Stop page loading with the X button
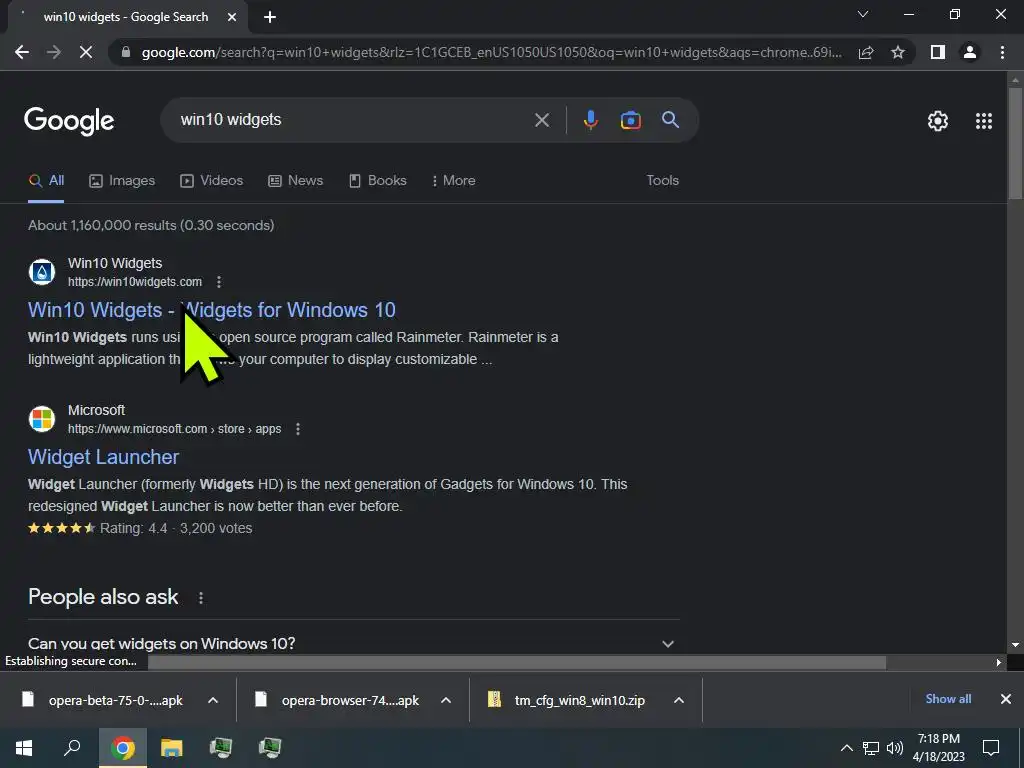This screenshot has height=768, width=1024. [86, 52]
